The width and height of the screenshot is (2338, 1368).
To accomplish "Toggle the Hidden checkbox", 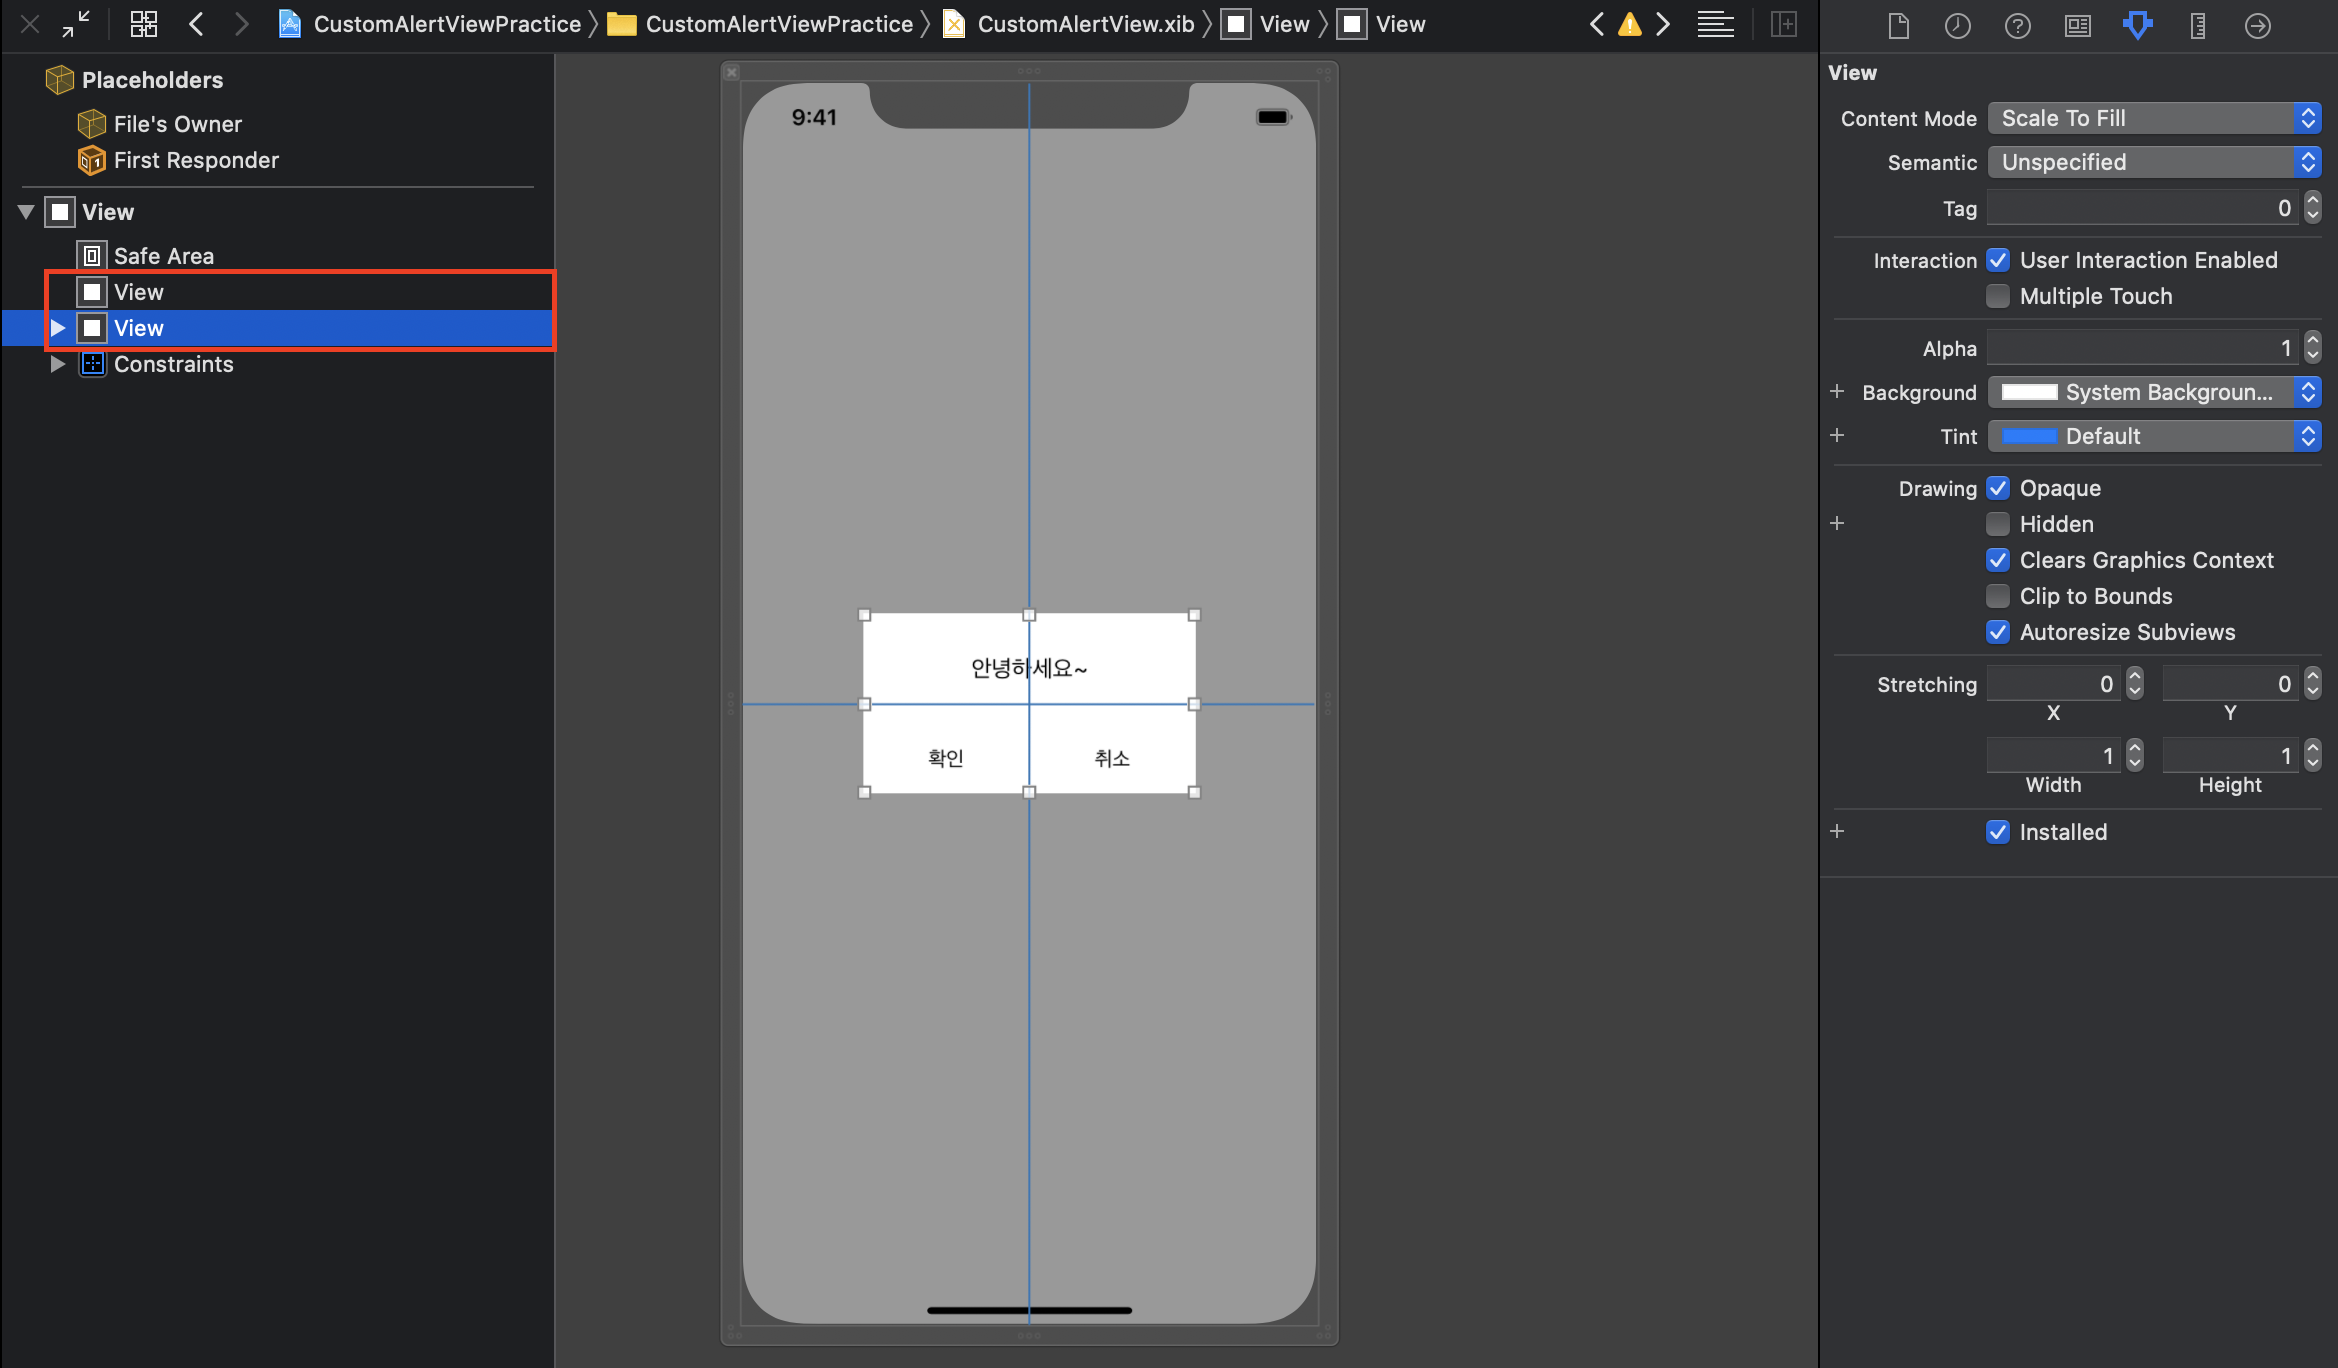I will [1998, 524].
